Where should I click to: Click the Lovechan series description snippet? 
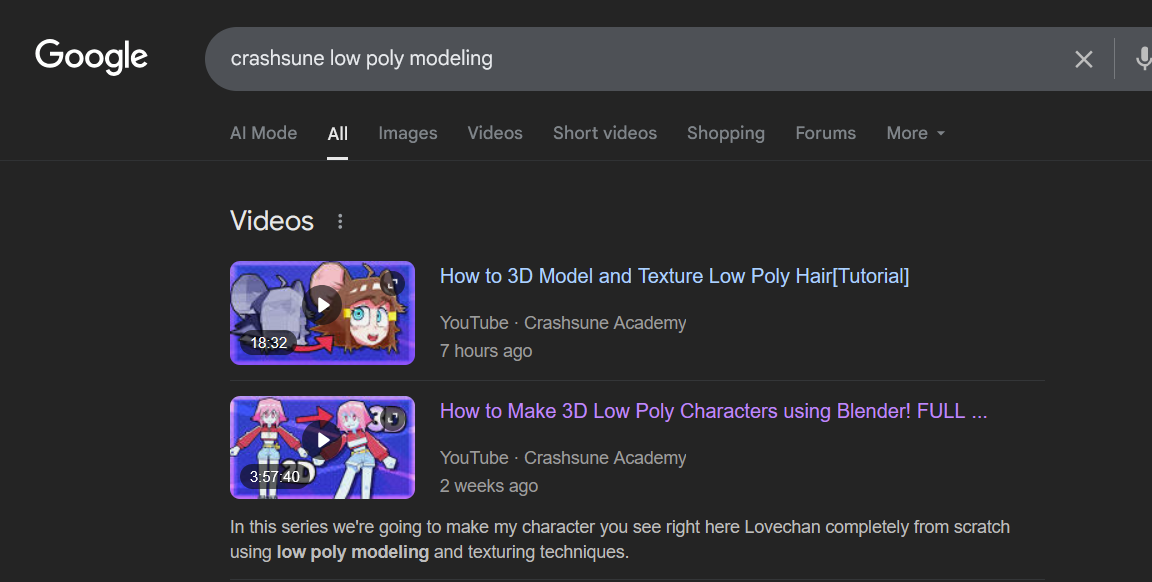[x=620, y=539]
